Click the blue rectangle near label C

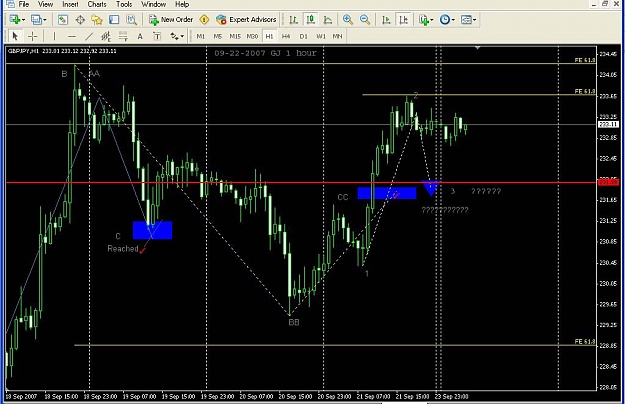[x=152, y=230]
